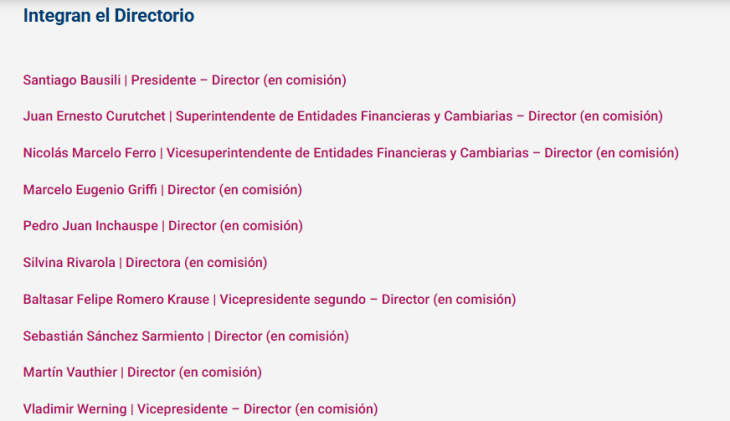The image size is (730, 421).
Task: Open Juan Ernesto Curutchet's profile link
Action: coord(343,116)
